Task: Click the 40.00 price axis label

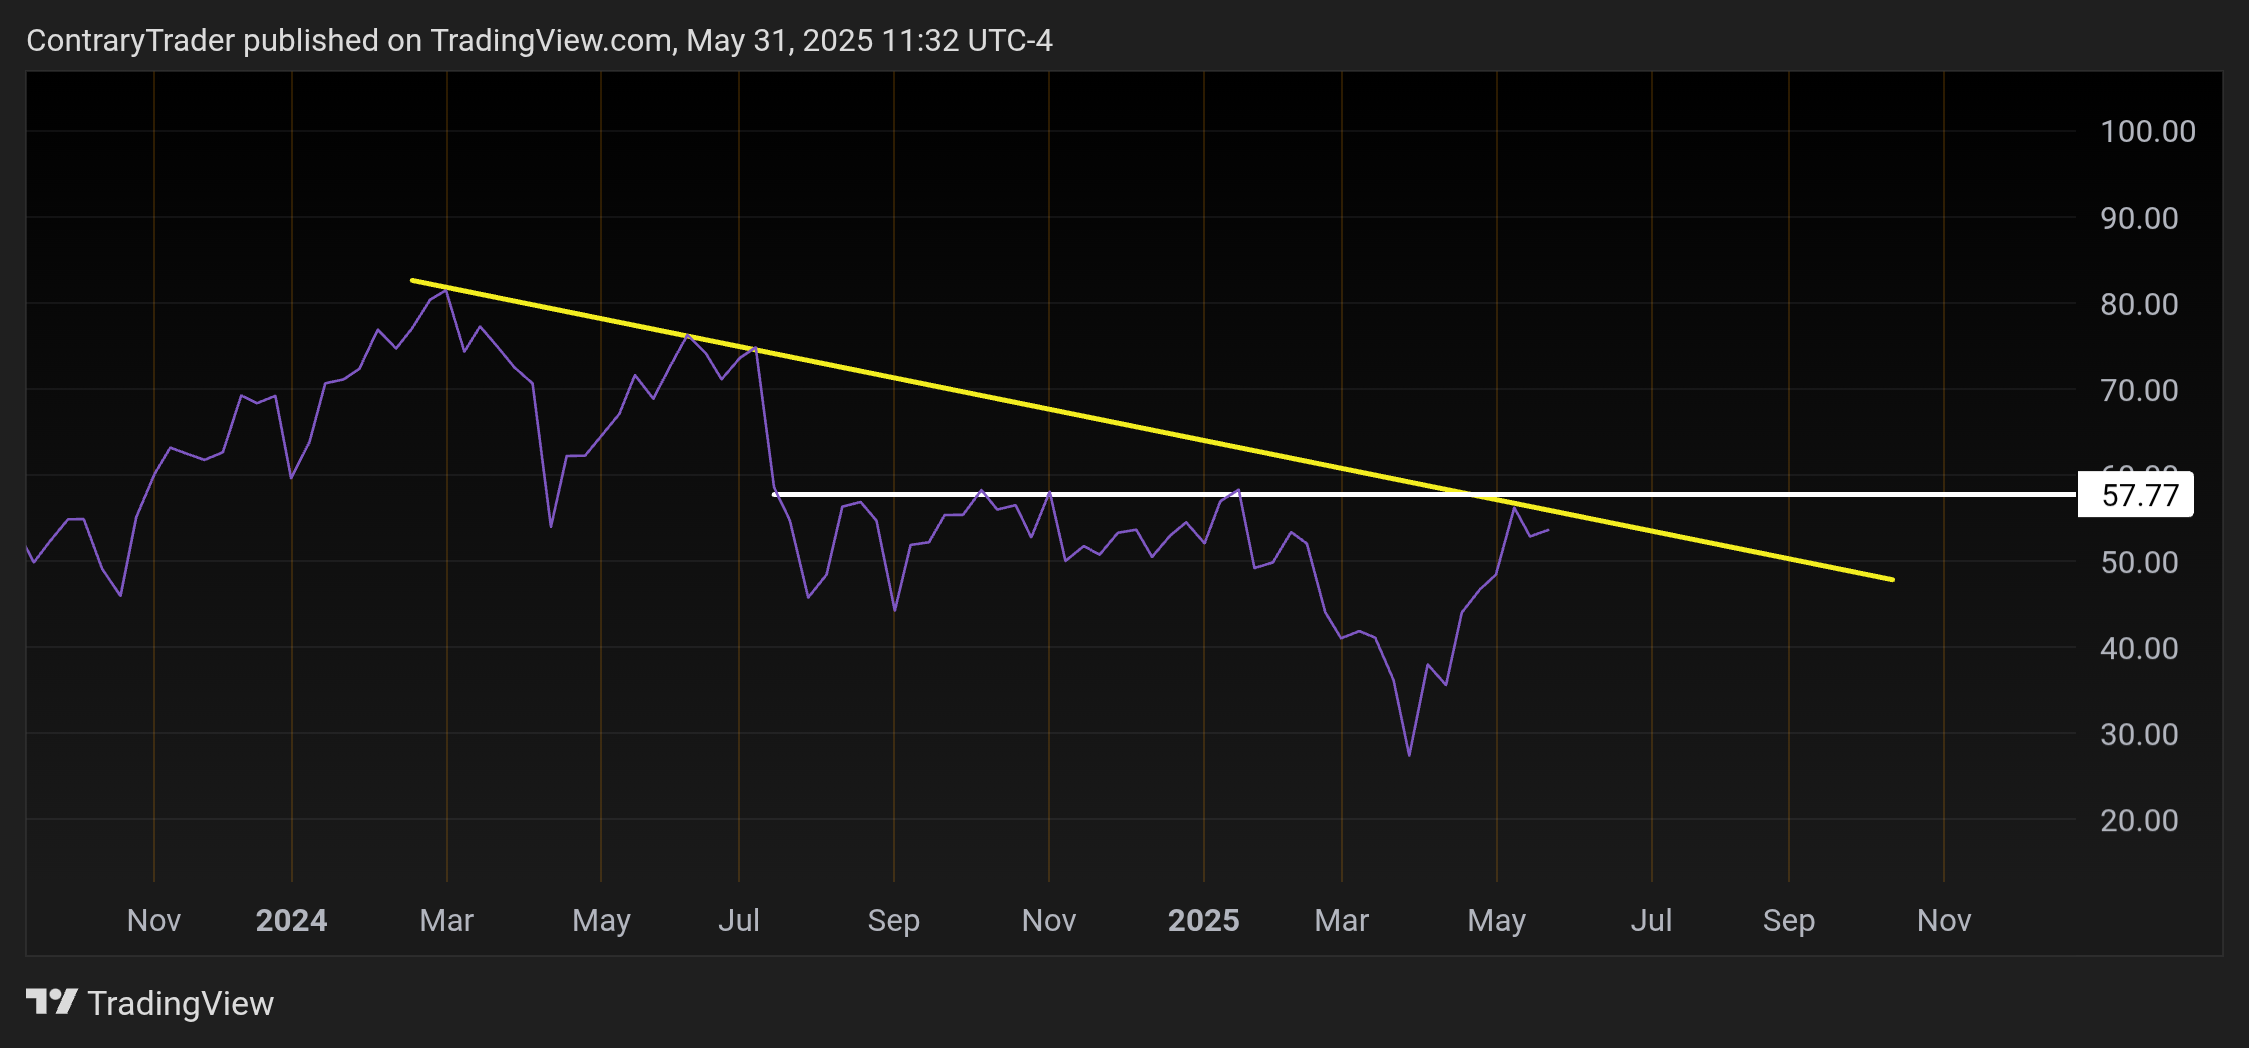Action: tap(2139, 648)
